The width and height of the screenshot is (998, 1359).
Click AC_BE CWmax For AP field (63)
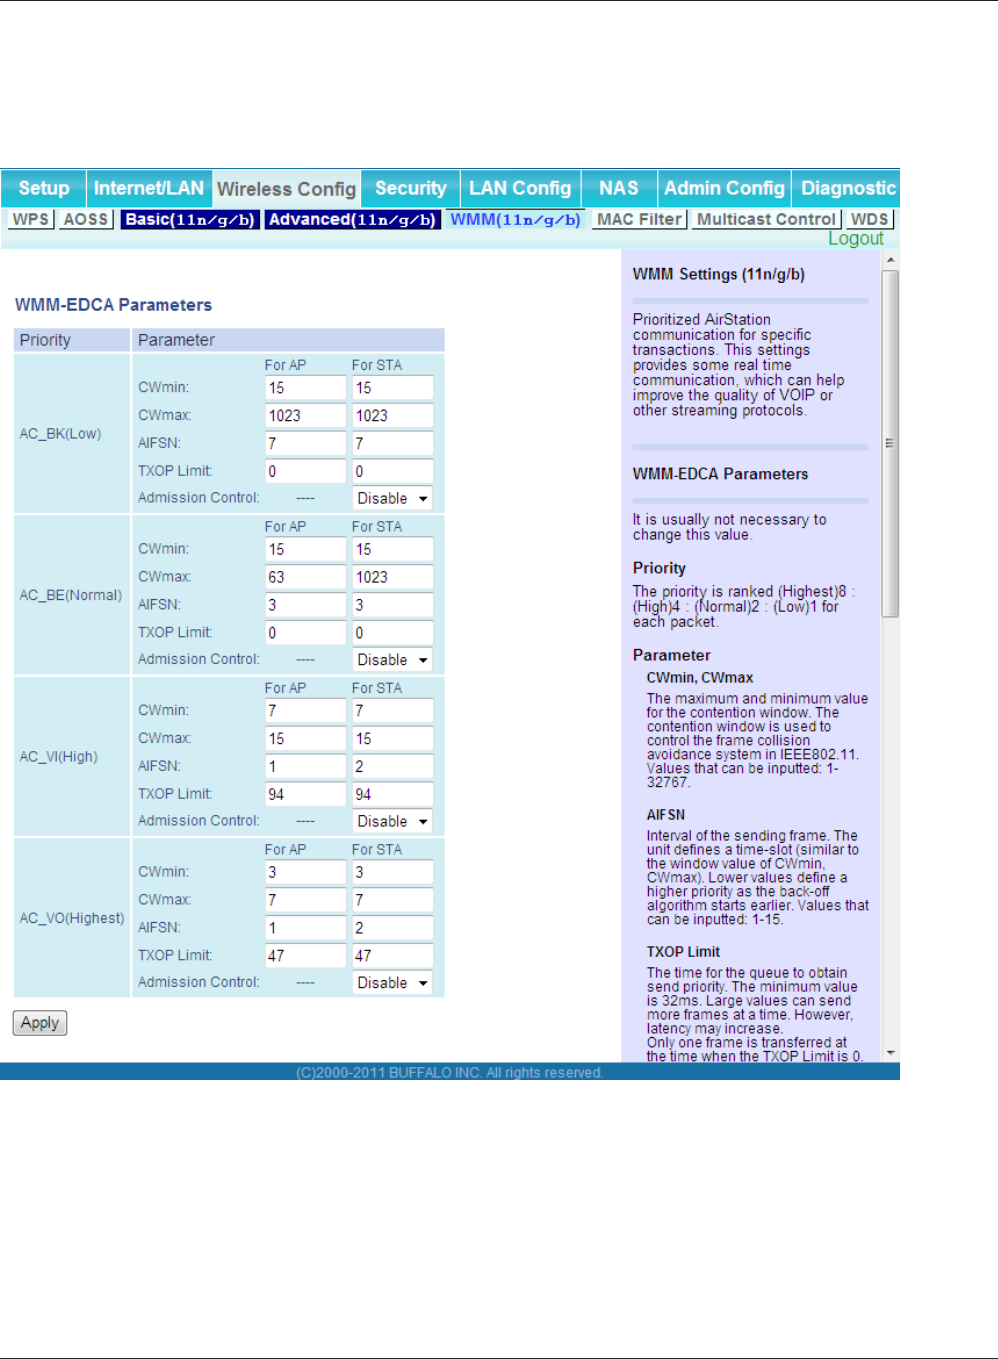(x=305, y=577)
